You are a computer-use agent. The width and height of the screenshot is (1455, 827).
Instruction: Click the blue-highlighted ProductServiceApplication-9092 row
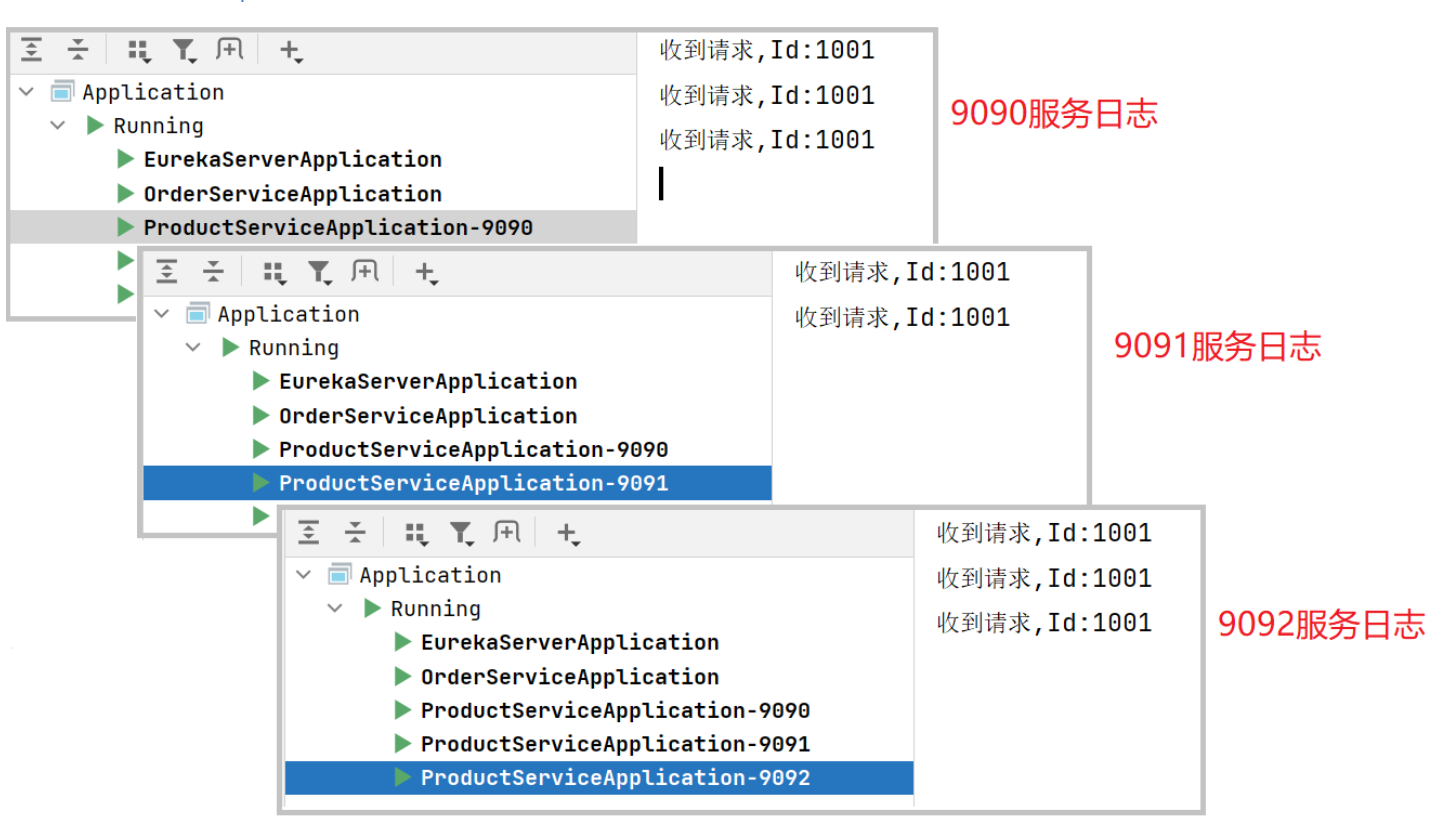(x=599, y=778)
